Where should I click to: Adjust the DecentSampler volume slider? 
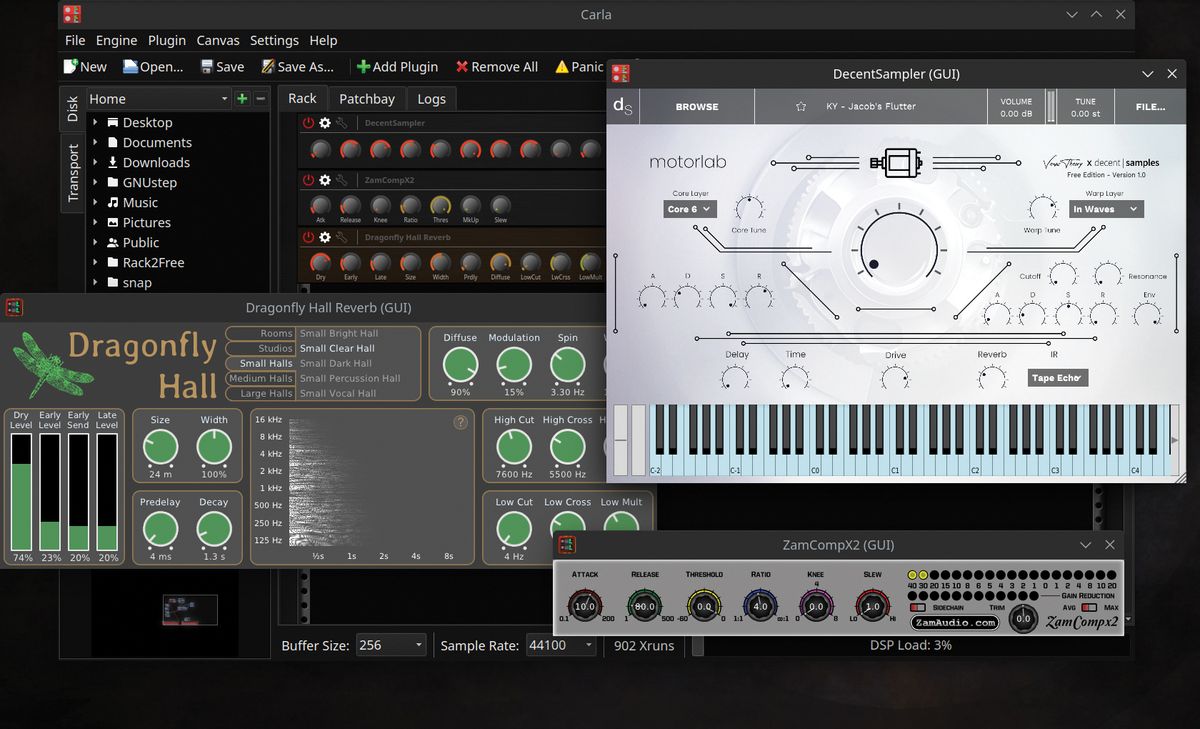(1051, 106)
